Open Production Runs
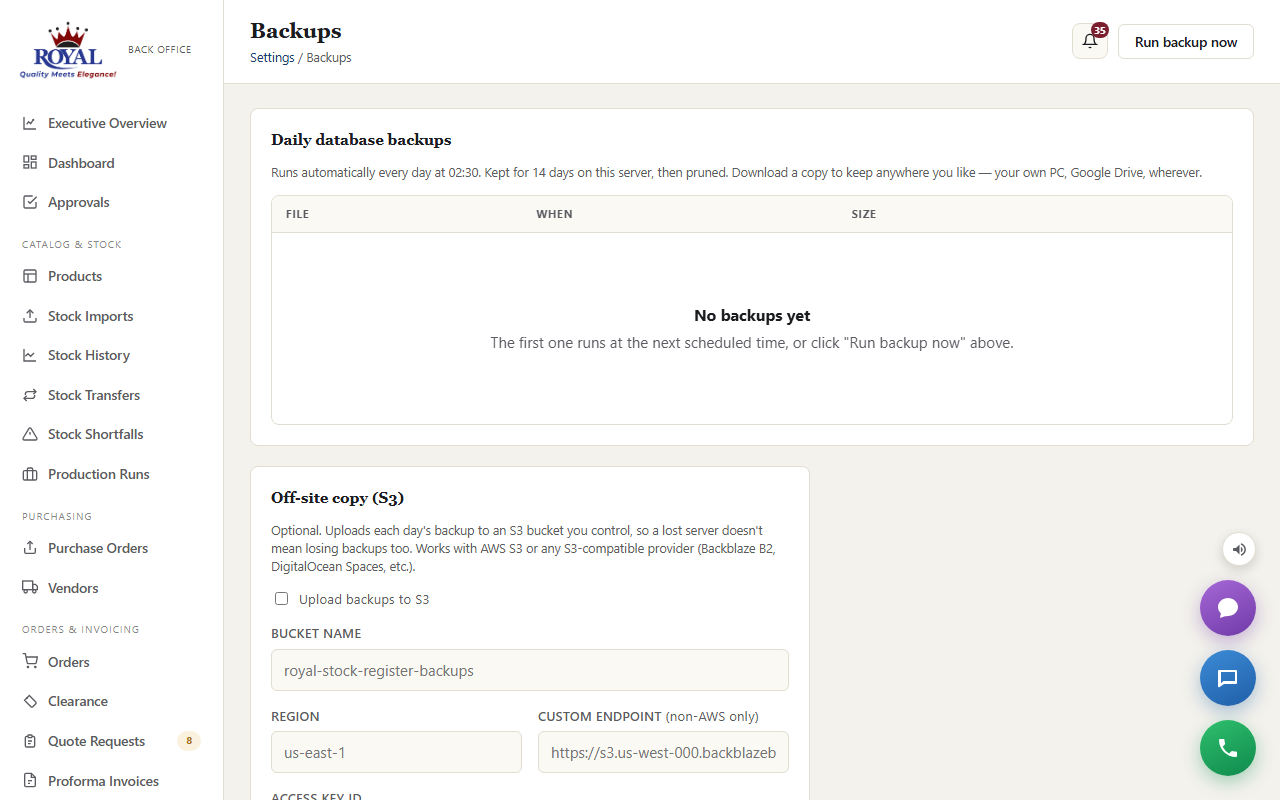Image resolution: width=1280 pixels, height=800 pixels. coord(111,474)
